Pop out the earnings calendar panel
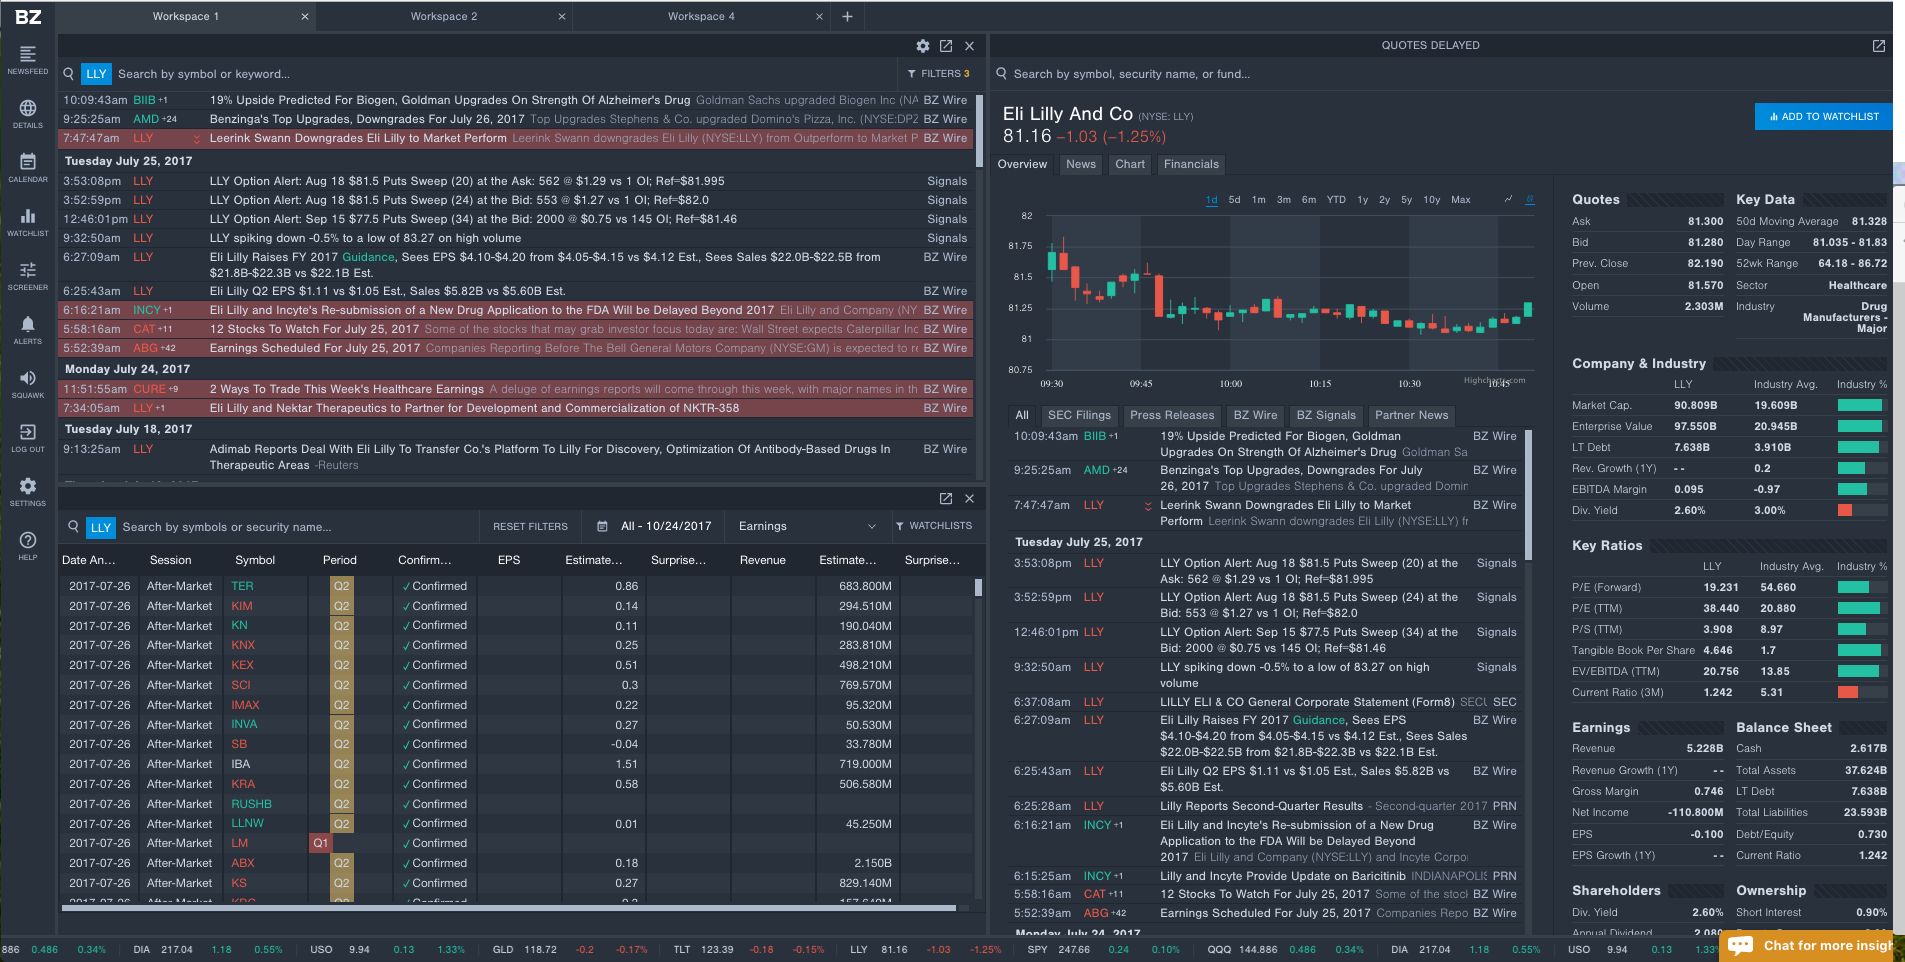Image resolution: width=1905 pixels, height=962 pixels. click(946, 498)
